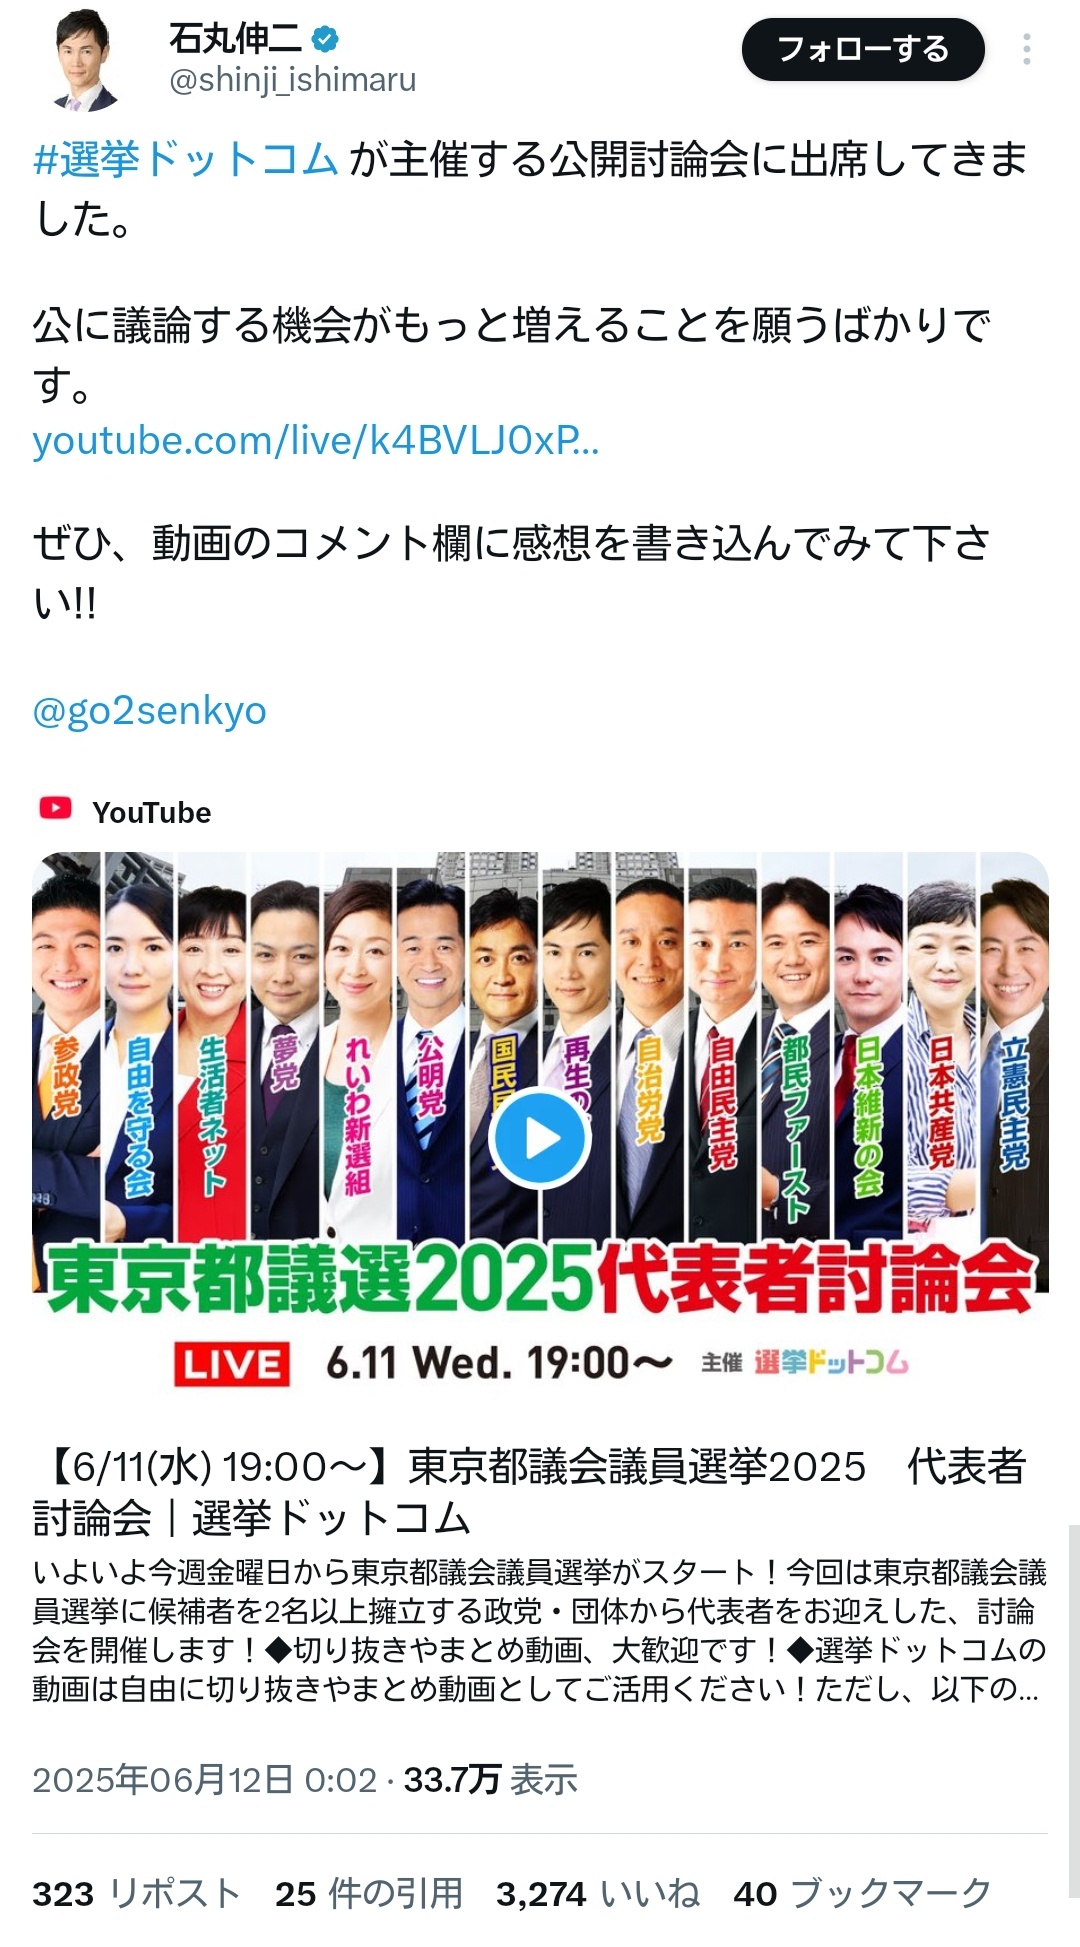Click the blue verified badge next to 石丸伸二
The height and width of the screenshot is (1947, 1080).
click(x=325, y=40)
